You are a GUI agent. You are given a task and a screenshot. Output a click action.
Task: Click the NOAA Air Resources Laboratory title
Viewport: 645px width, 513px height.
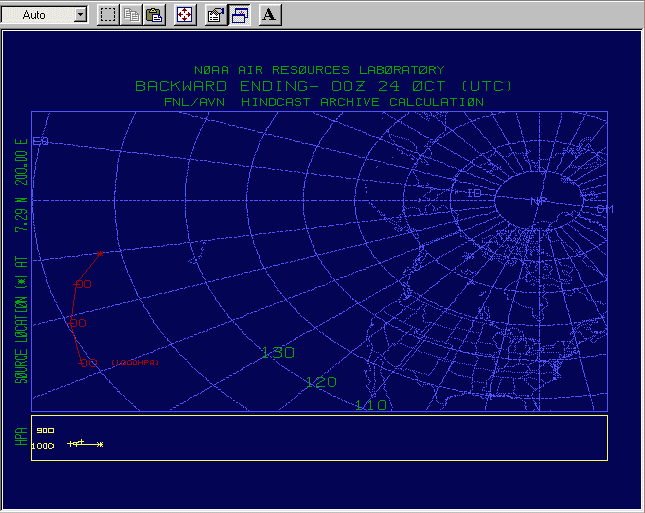click(x=319, y=70)
